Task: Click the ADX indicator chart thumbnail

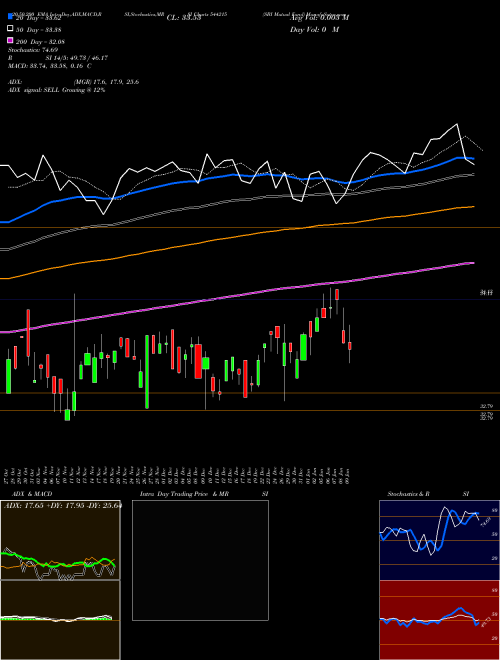Action: pyautogui.click(x=60, y=540)
